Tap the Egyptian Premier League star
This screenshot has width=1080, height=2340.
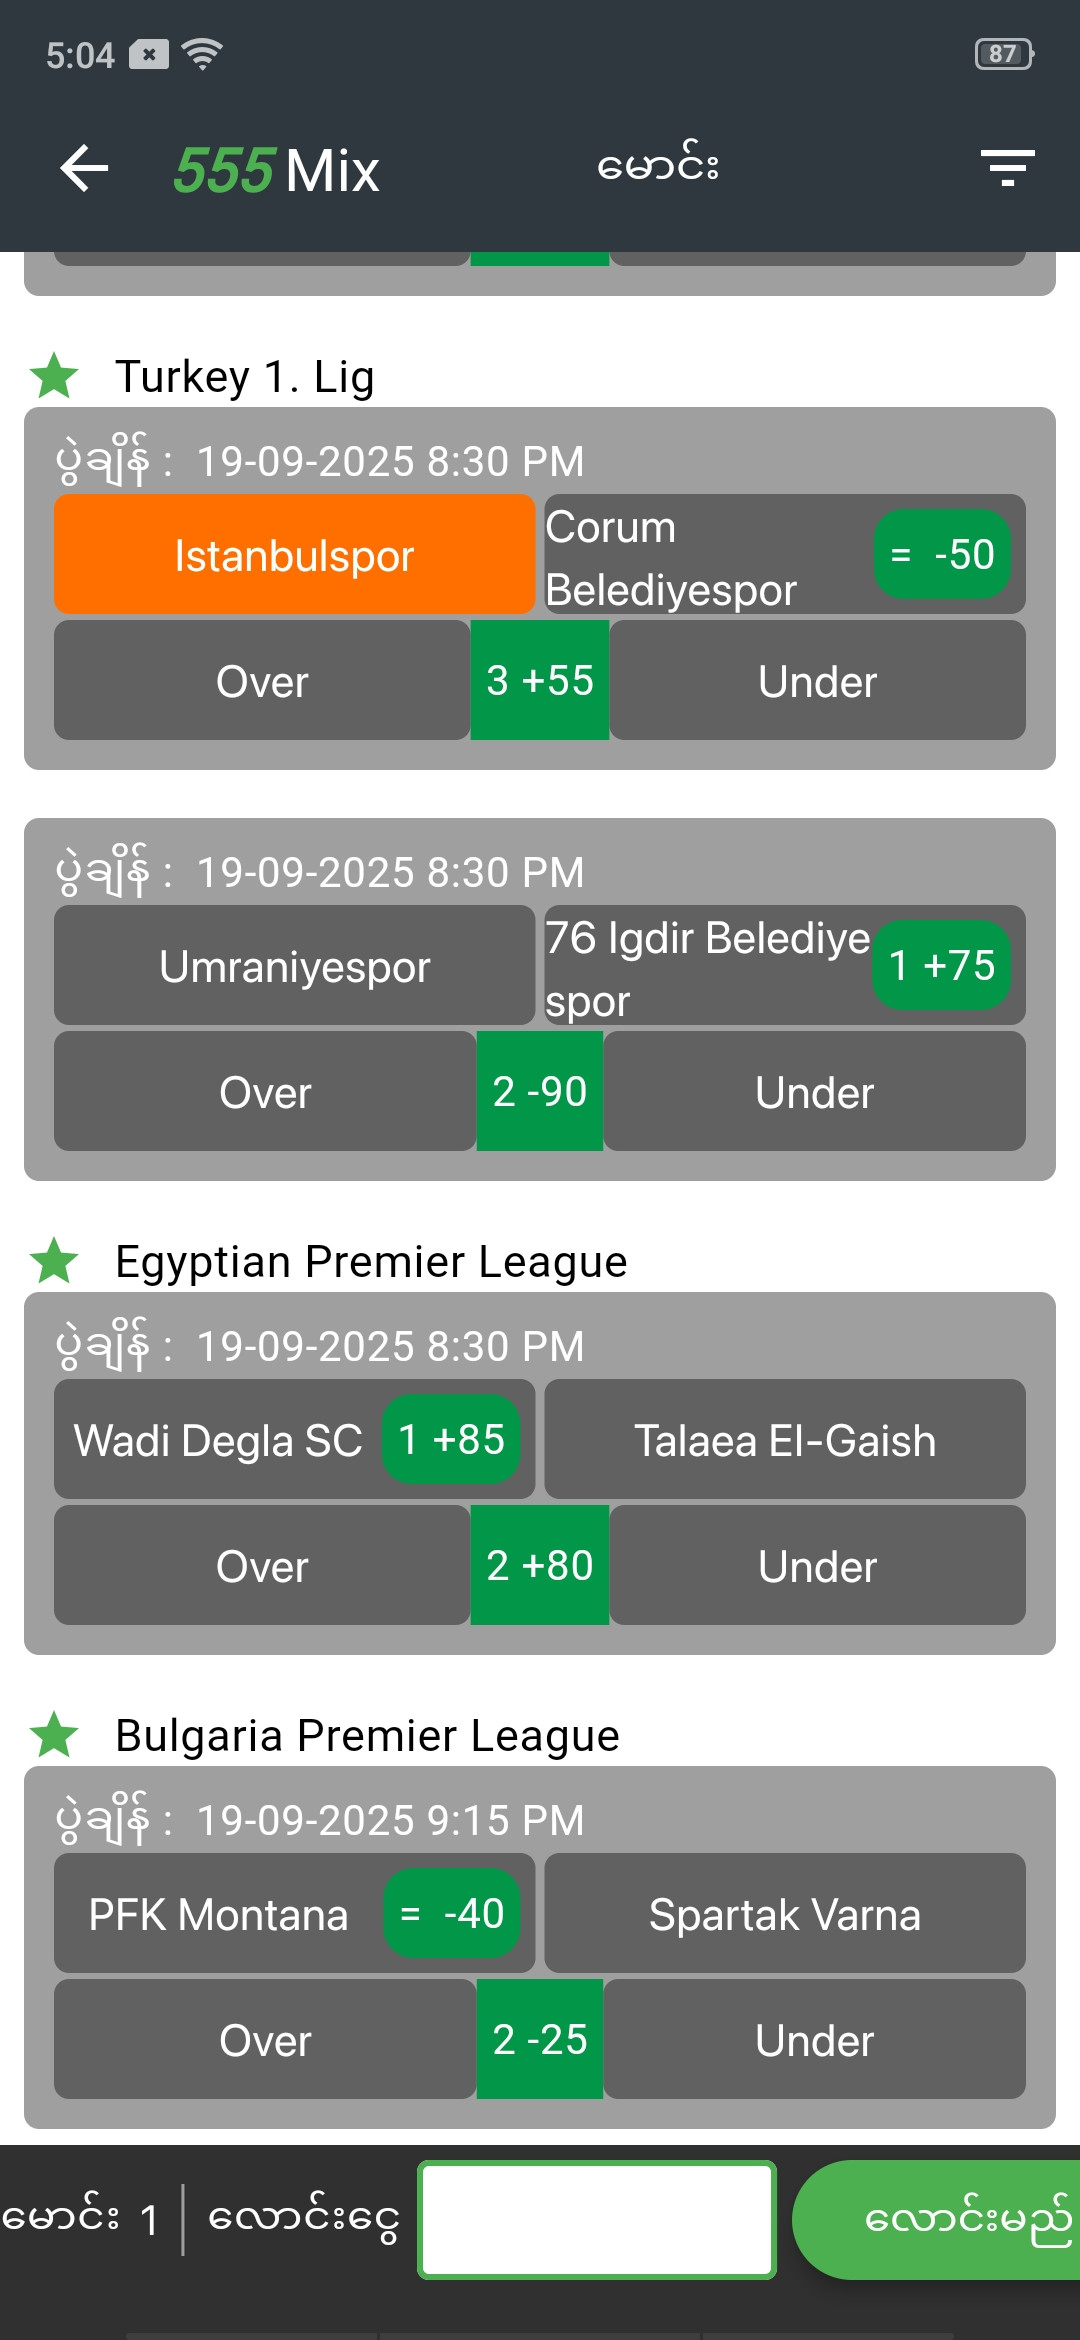point(54,1261)
